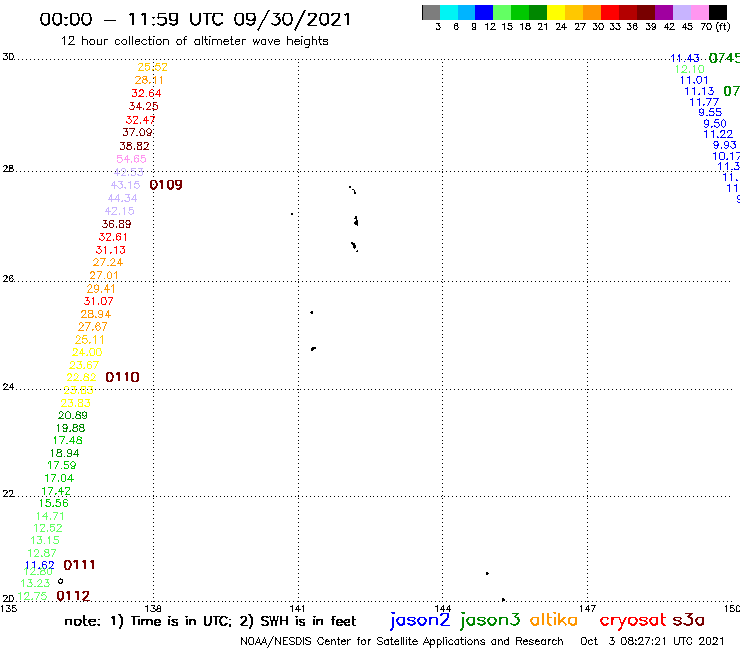The width and height of the screenshot is (740, 650).
Task: Click the wave height value 25.11
Action: click(x=90, y=340)
